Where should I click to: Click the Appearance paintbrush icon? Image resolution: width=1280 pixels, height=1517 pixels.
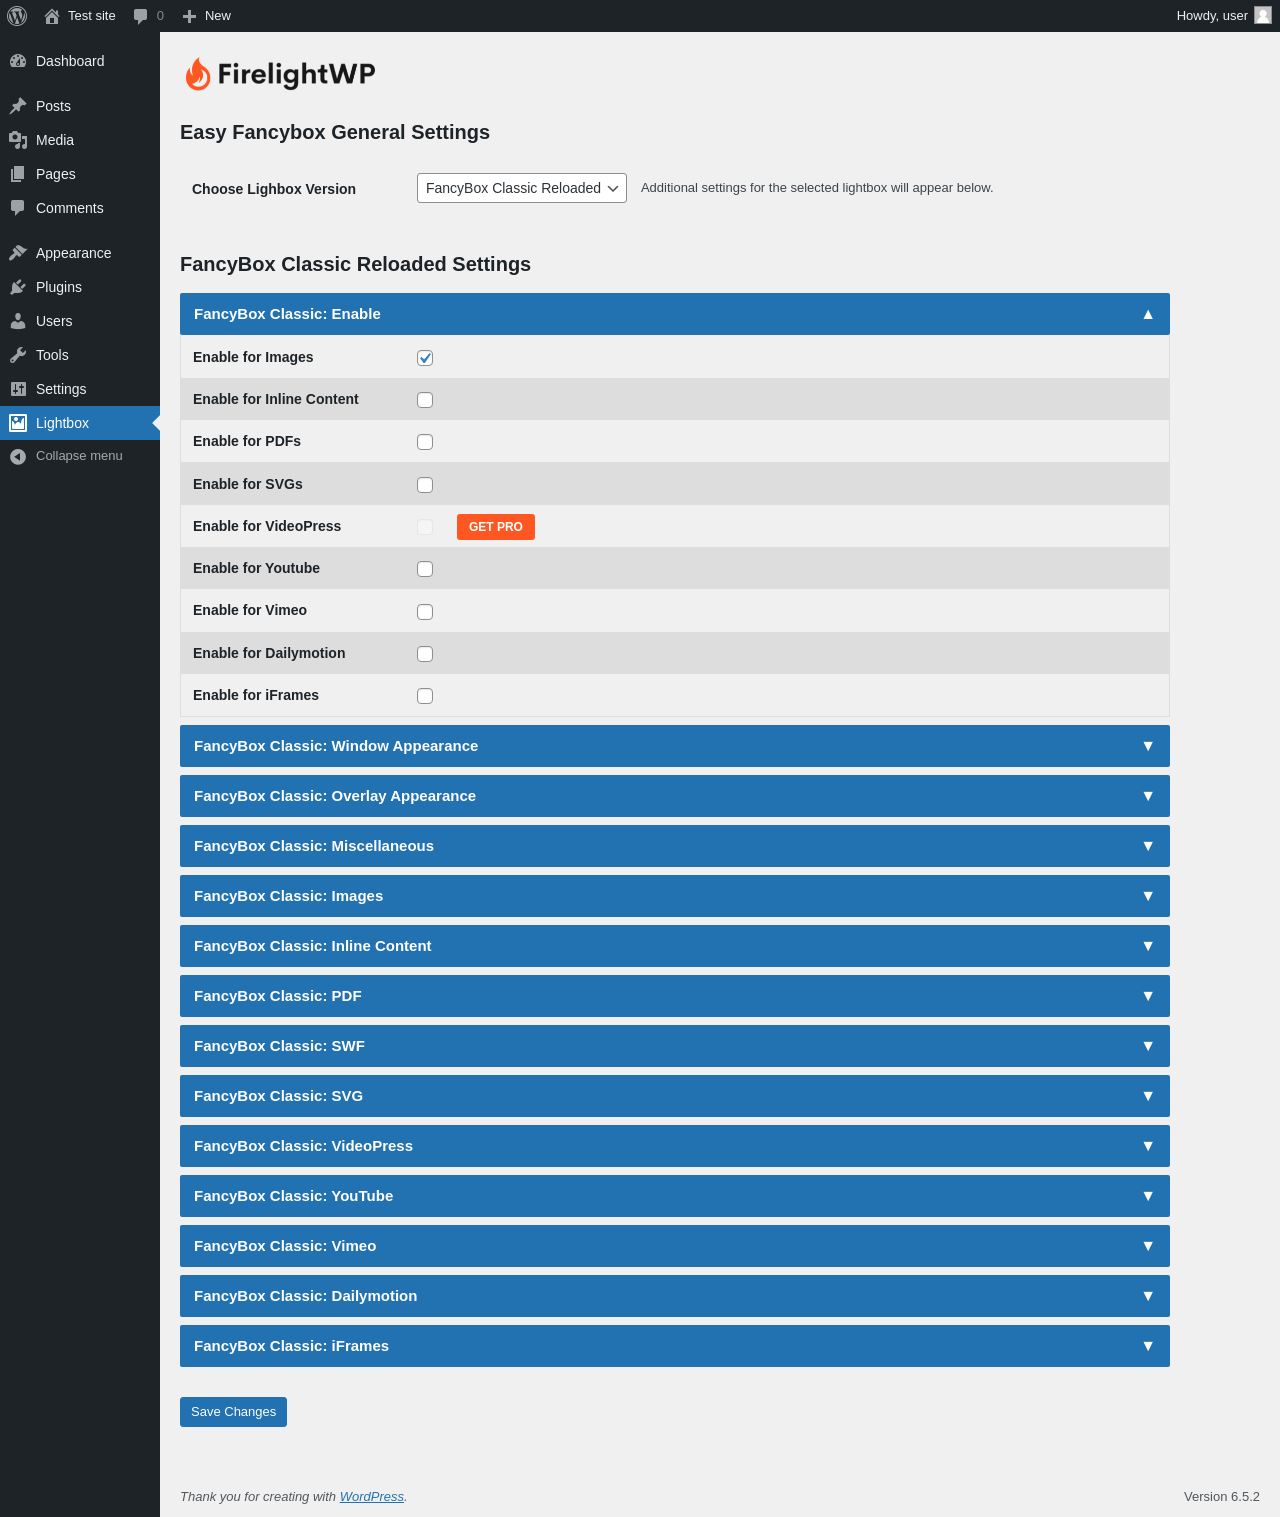coord(18,253)
